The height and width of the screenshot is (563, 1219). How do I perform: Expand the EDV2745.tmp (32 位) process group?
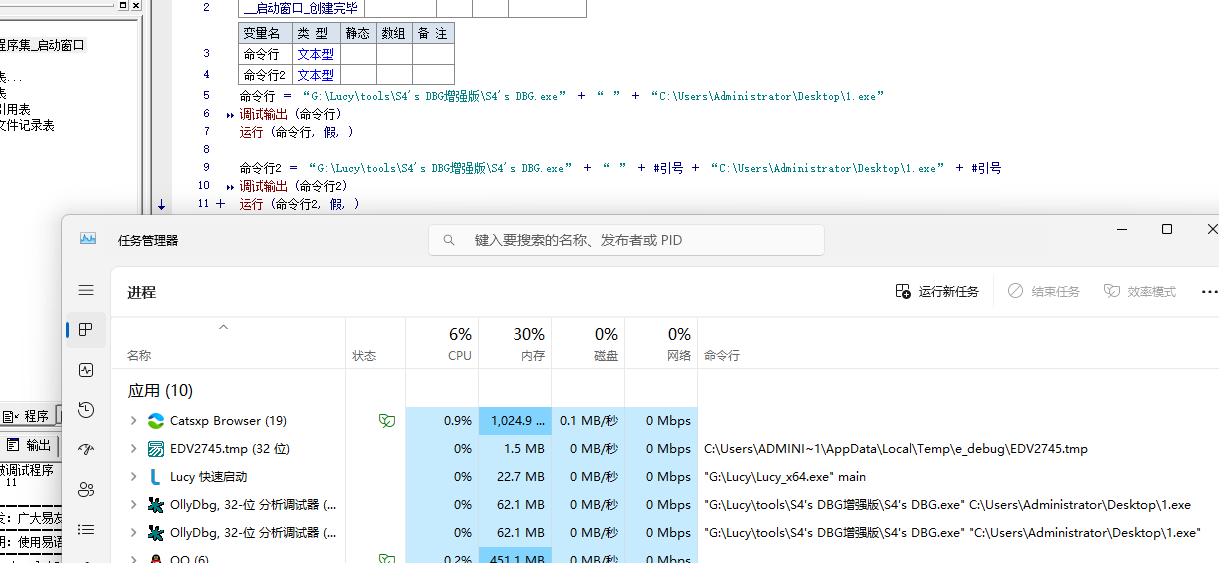point(133,449)
